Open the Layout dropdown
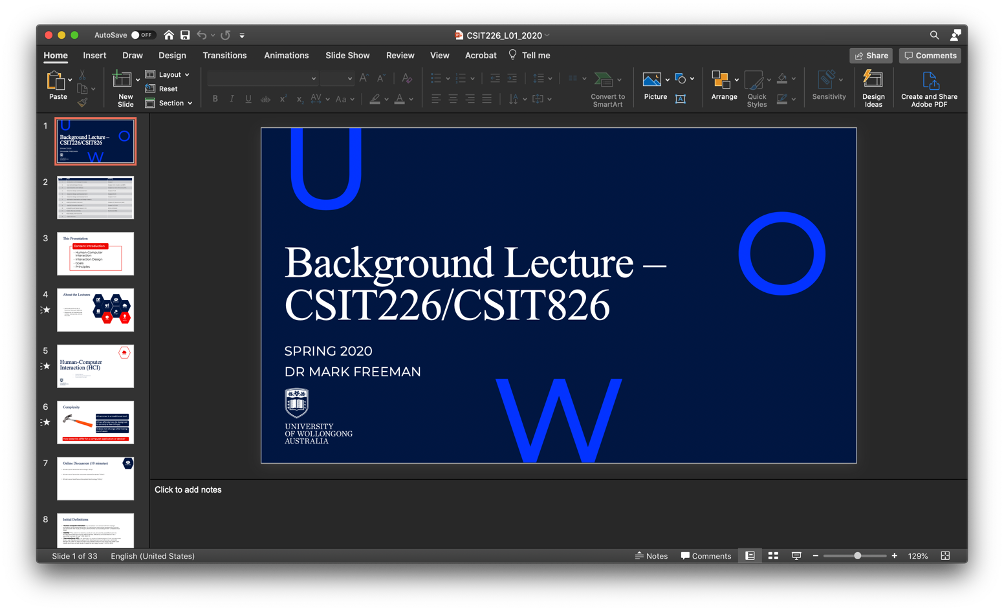The width and height of the screenshot is (1004, 612). coord(168,74)
